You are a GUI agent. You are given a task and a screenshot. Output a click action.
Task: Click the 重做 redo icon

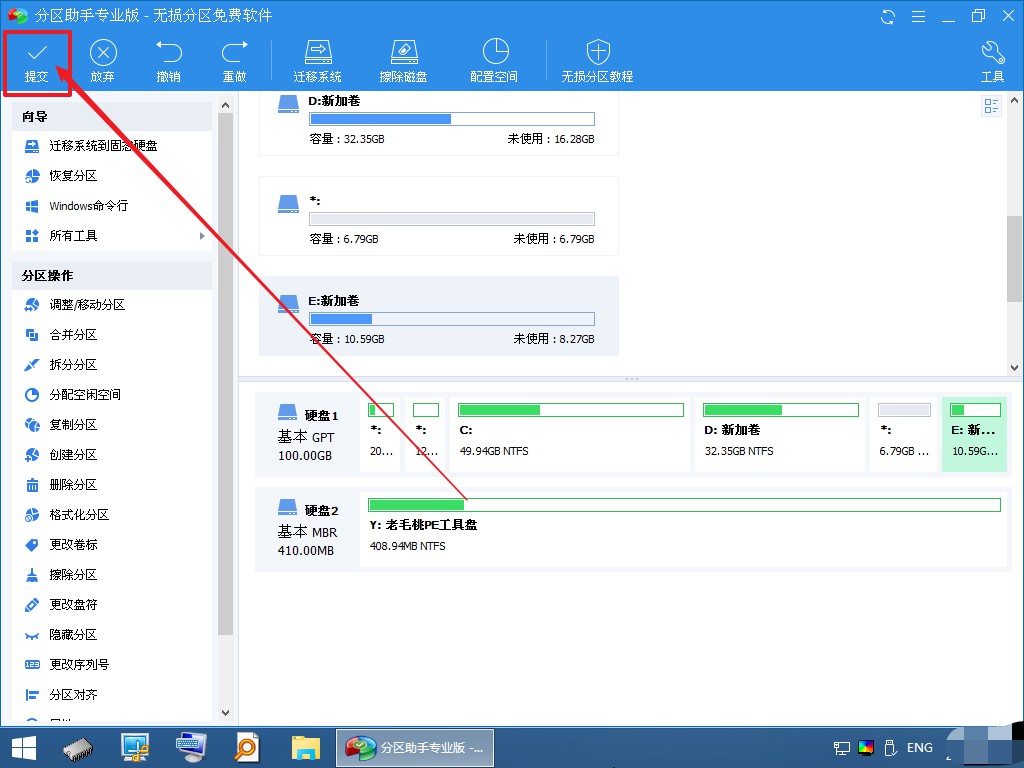234,52
